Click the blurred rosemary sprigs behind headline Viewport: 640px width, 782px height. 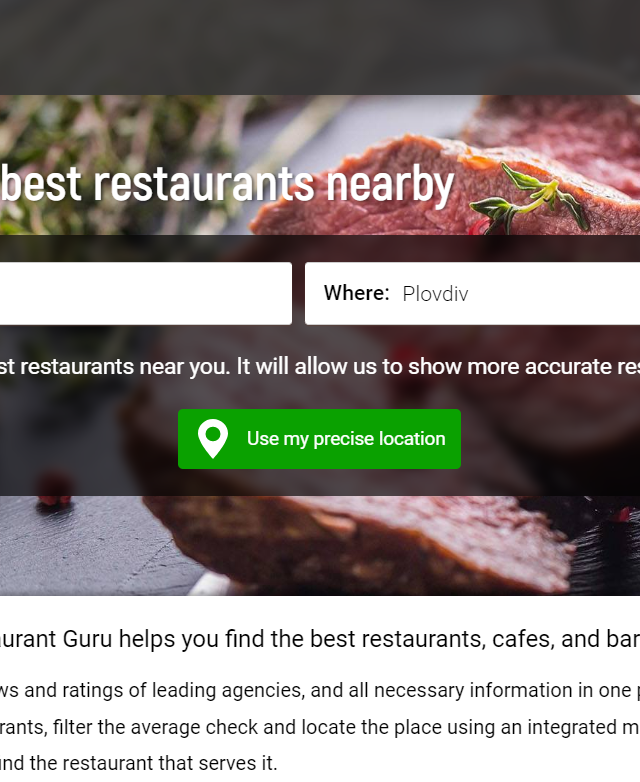pyautogui.click(x=115, y=150)
